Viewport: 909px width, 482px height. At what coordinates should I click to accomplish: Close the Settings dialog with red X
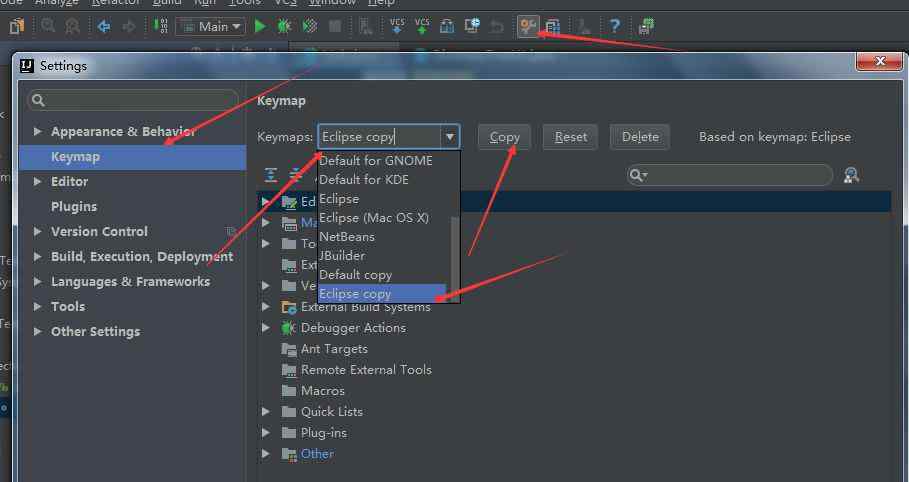[x=879, y=61]
